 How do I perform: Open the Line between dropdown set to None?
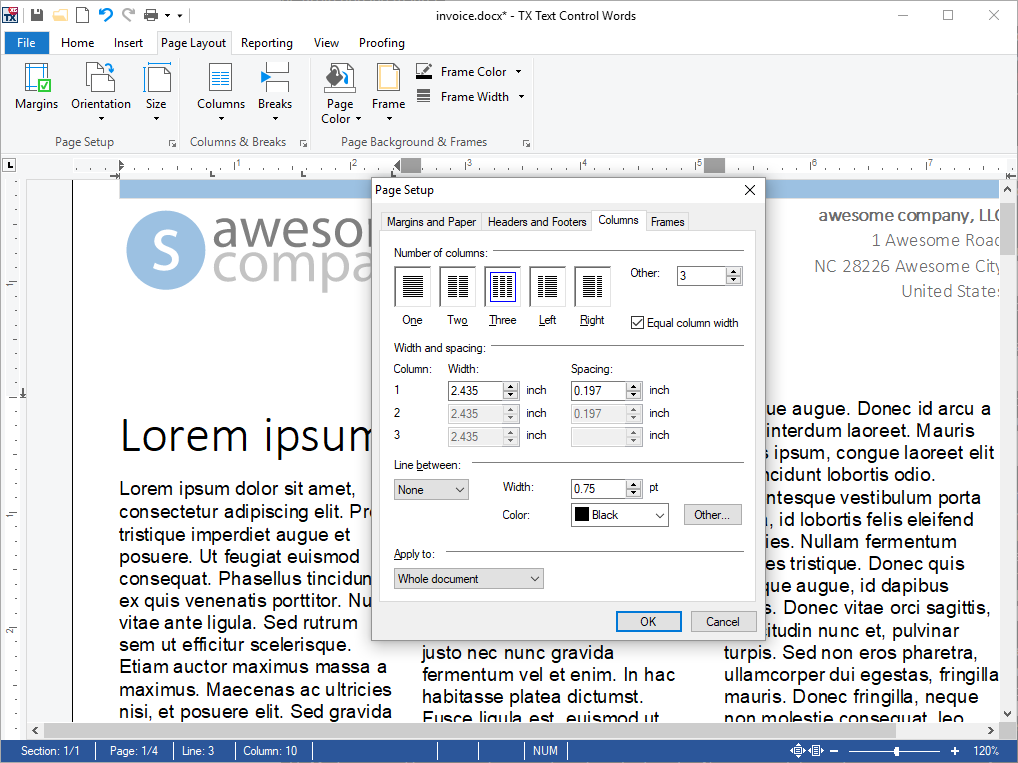click(x=431, y=489)
